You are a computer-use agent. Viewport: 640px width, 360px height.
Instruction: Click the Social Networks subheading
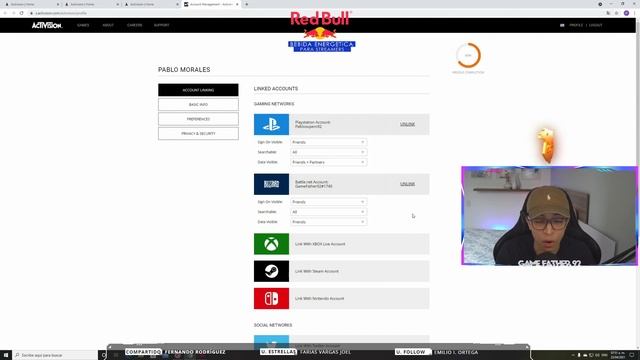[273, 325]
